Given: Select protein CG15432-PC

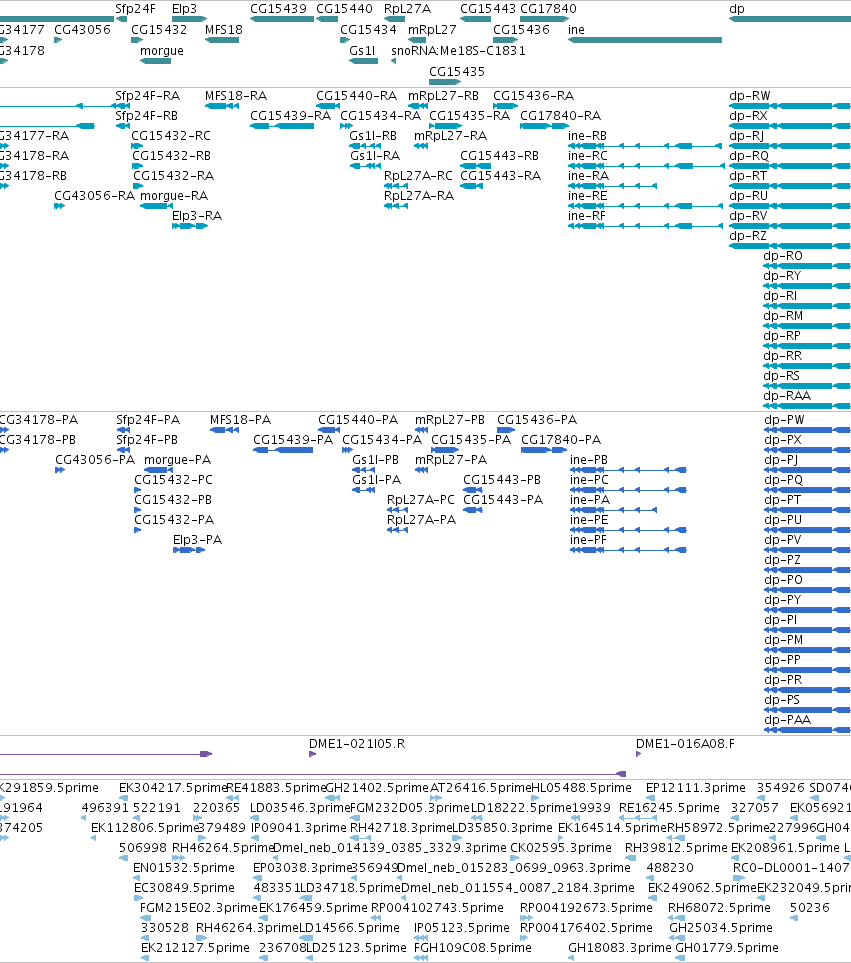Looking at the screenshot, I should click(x=174, y=480).
